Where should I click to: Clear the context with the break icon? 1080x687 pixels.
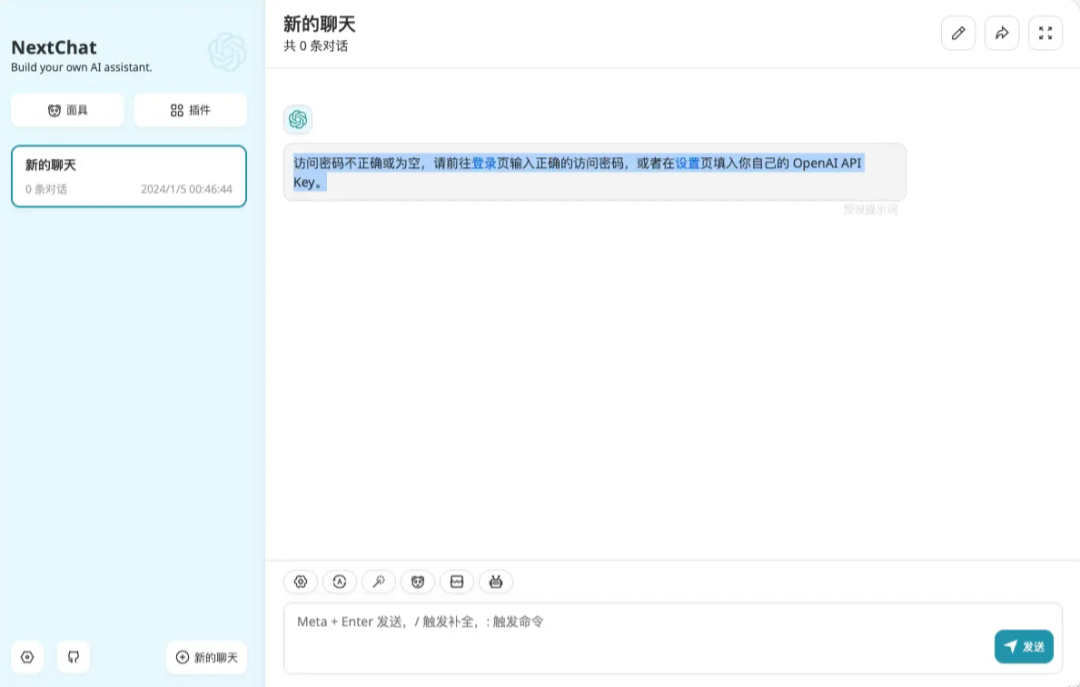[x=456, y=581]
